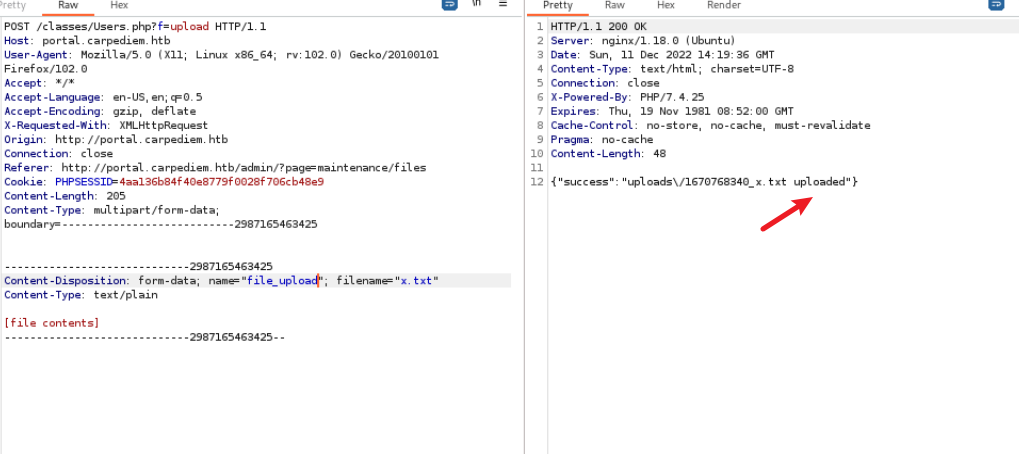The height and width of the screenshot is (454, 1019).
Task: Open request pane hamburger menu
Action: click(x=502, y=4)
